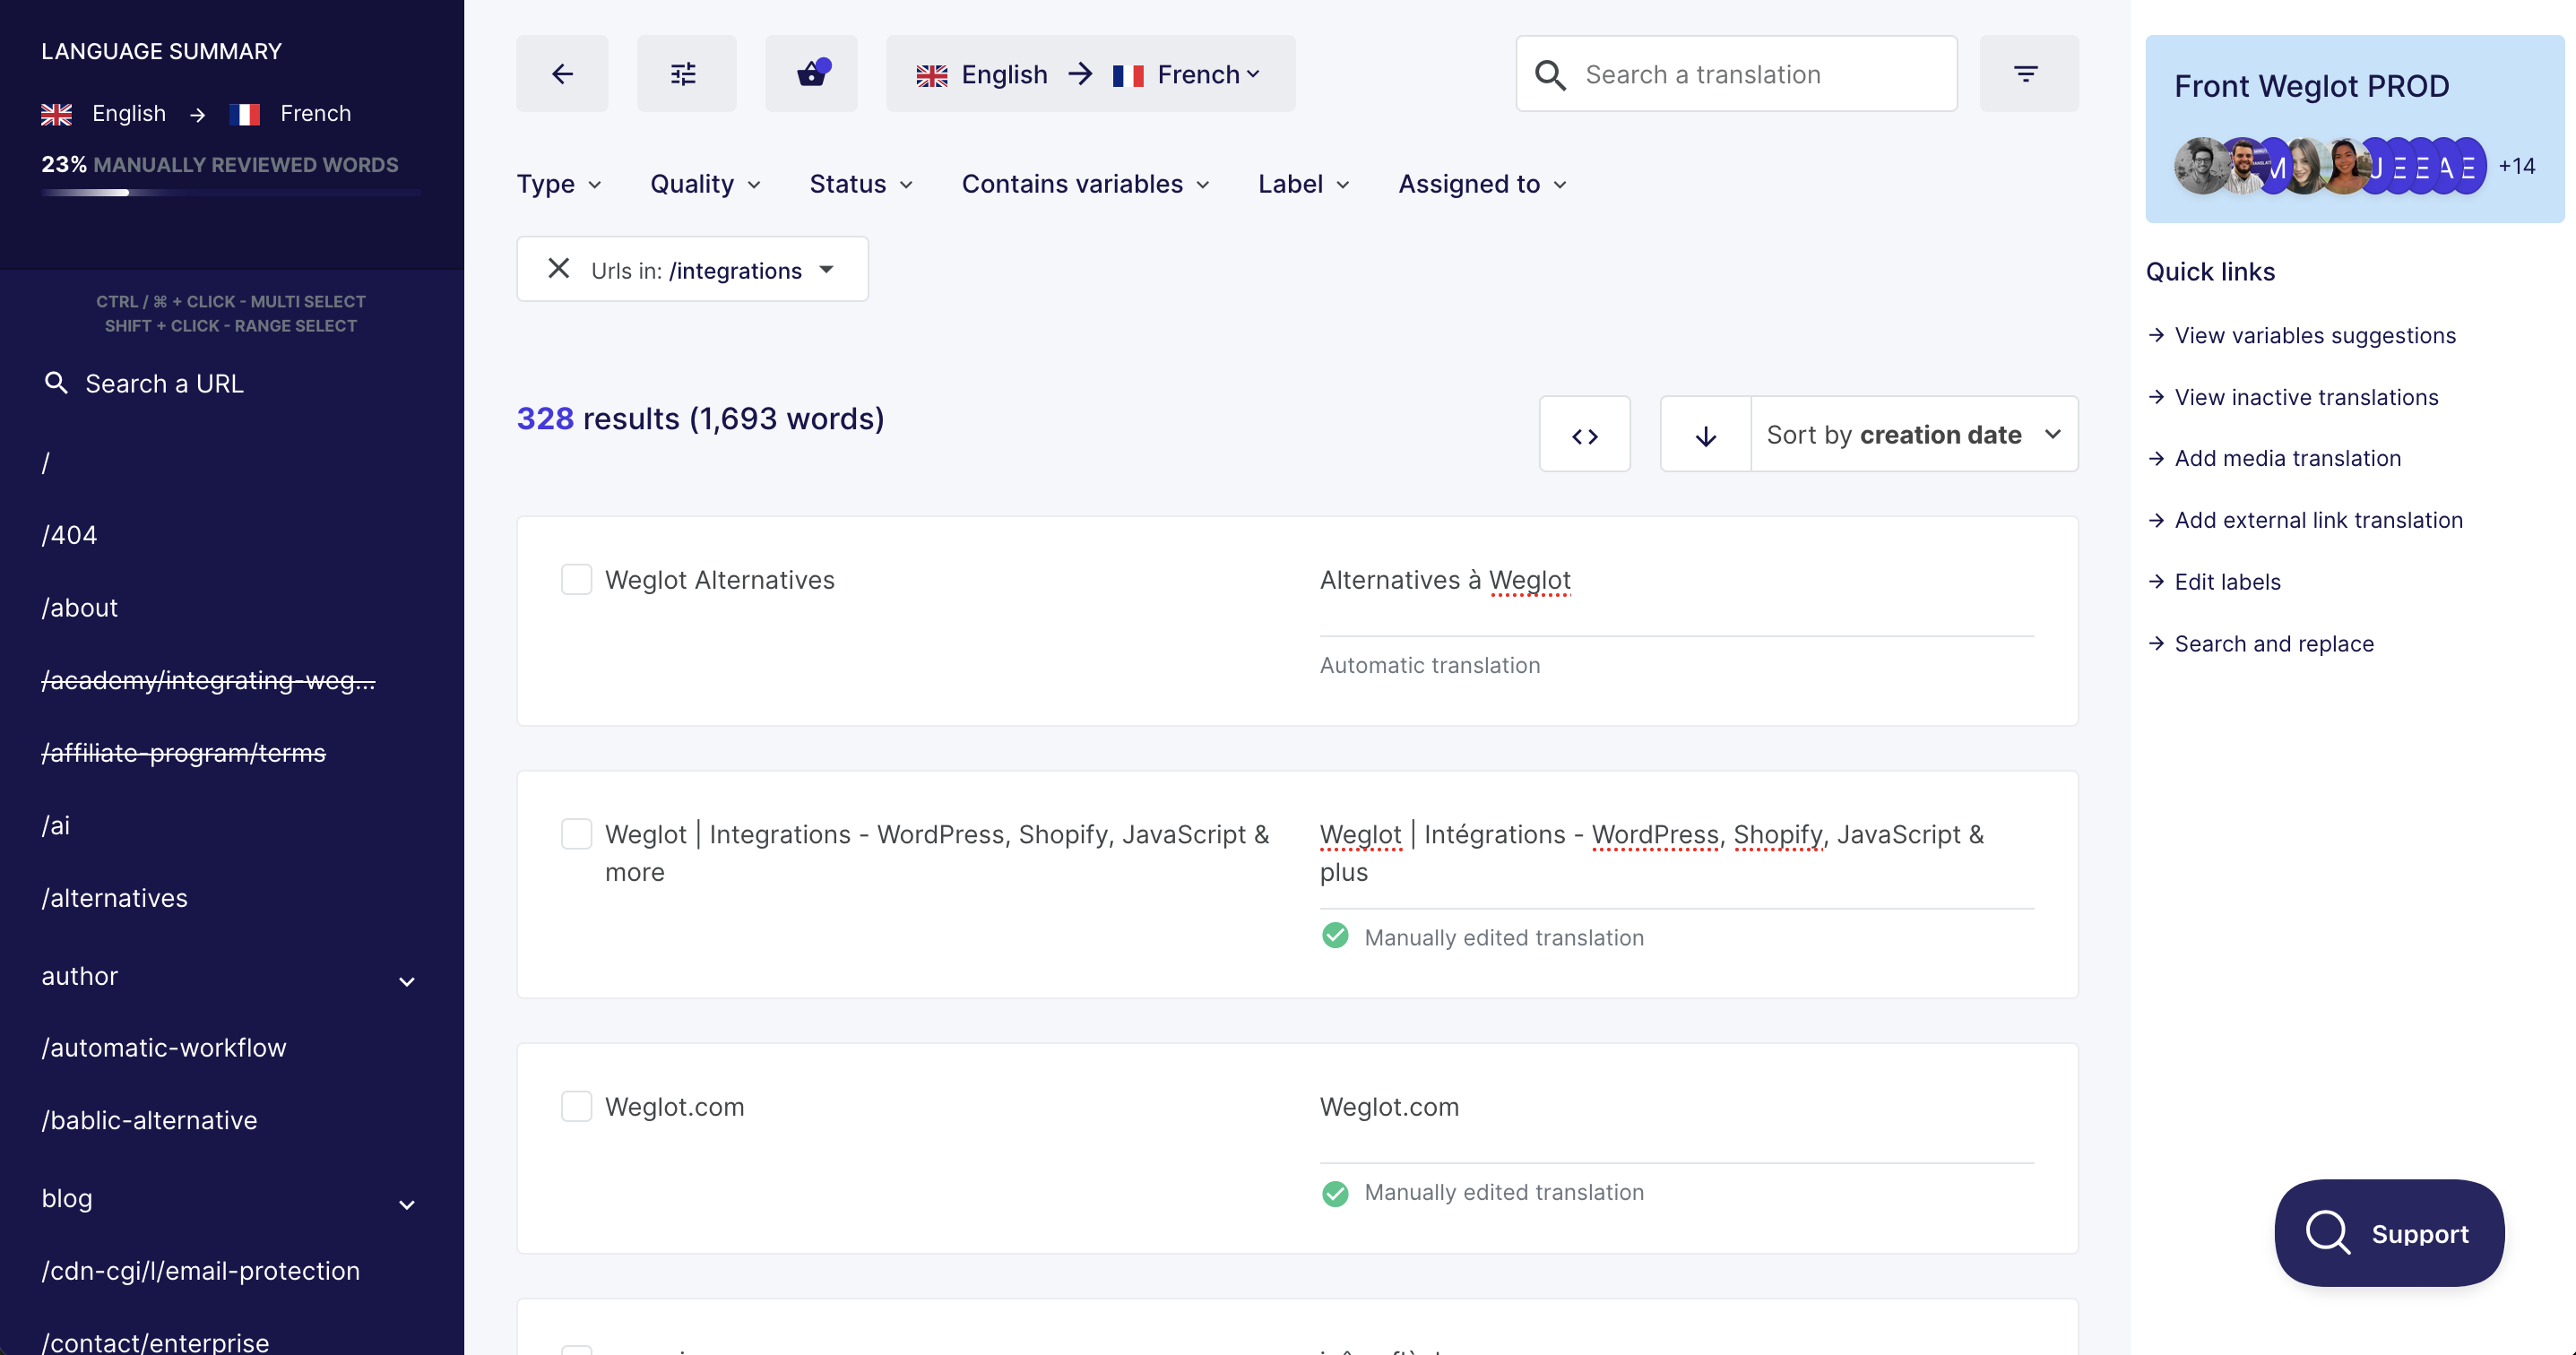
Task: Open the French language dropdown
Action: (x=1198, y=74)
